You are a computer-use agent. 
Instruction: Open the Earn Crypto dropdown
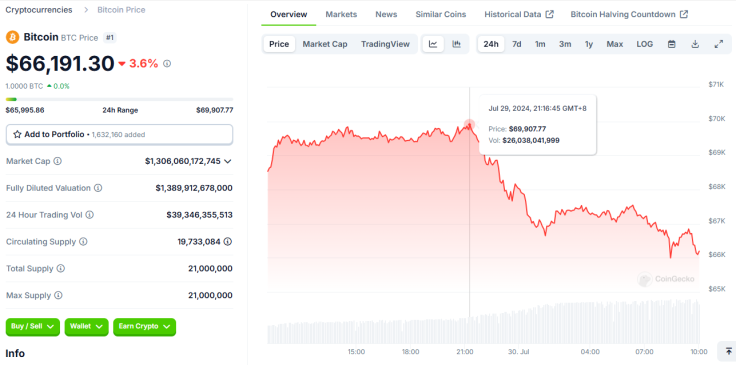point(145,327)
